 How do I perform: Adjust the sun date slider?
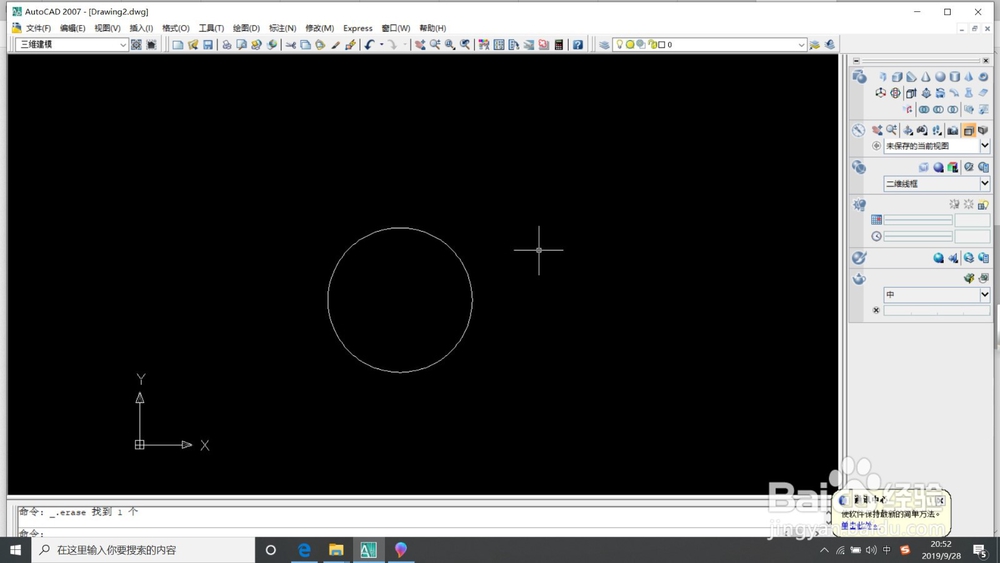pyautogui.click(x=918, y=219)
